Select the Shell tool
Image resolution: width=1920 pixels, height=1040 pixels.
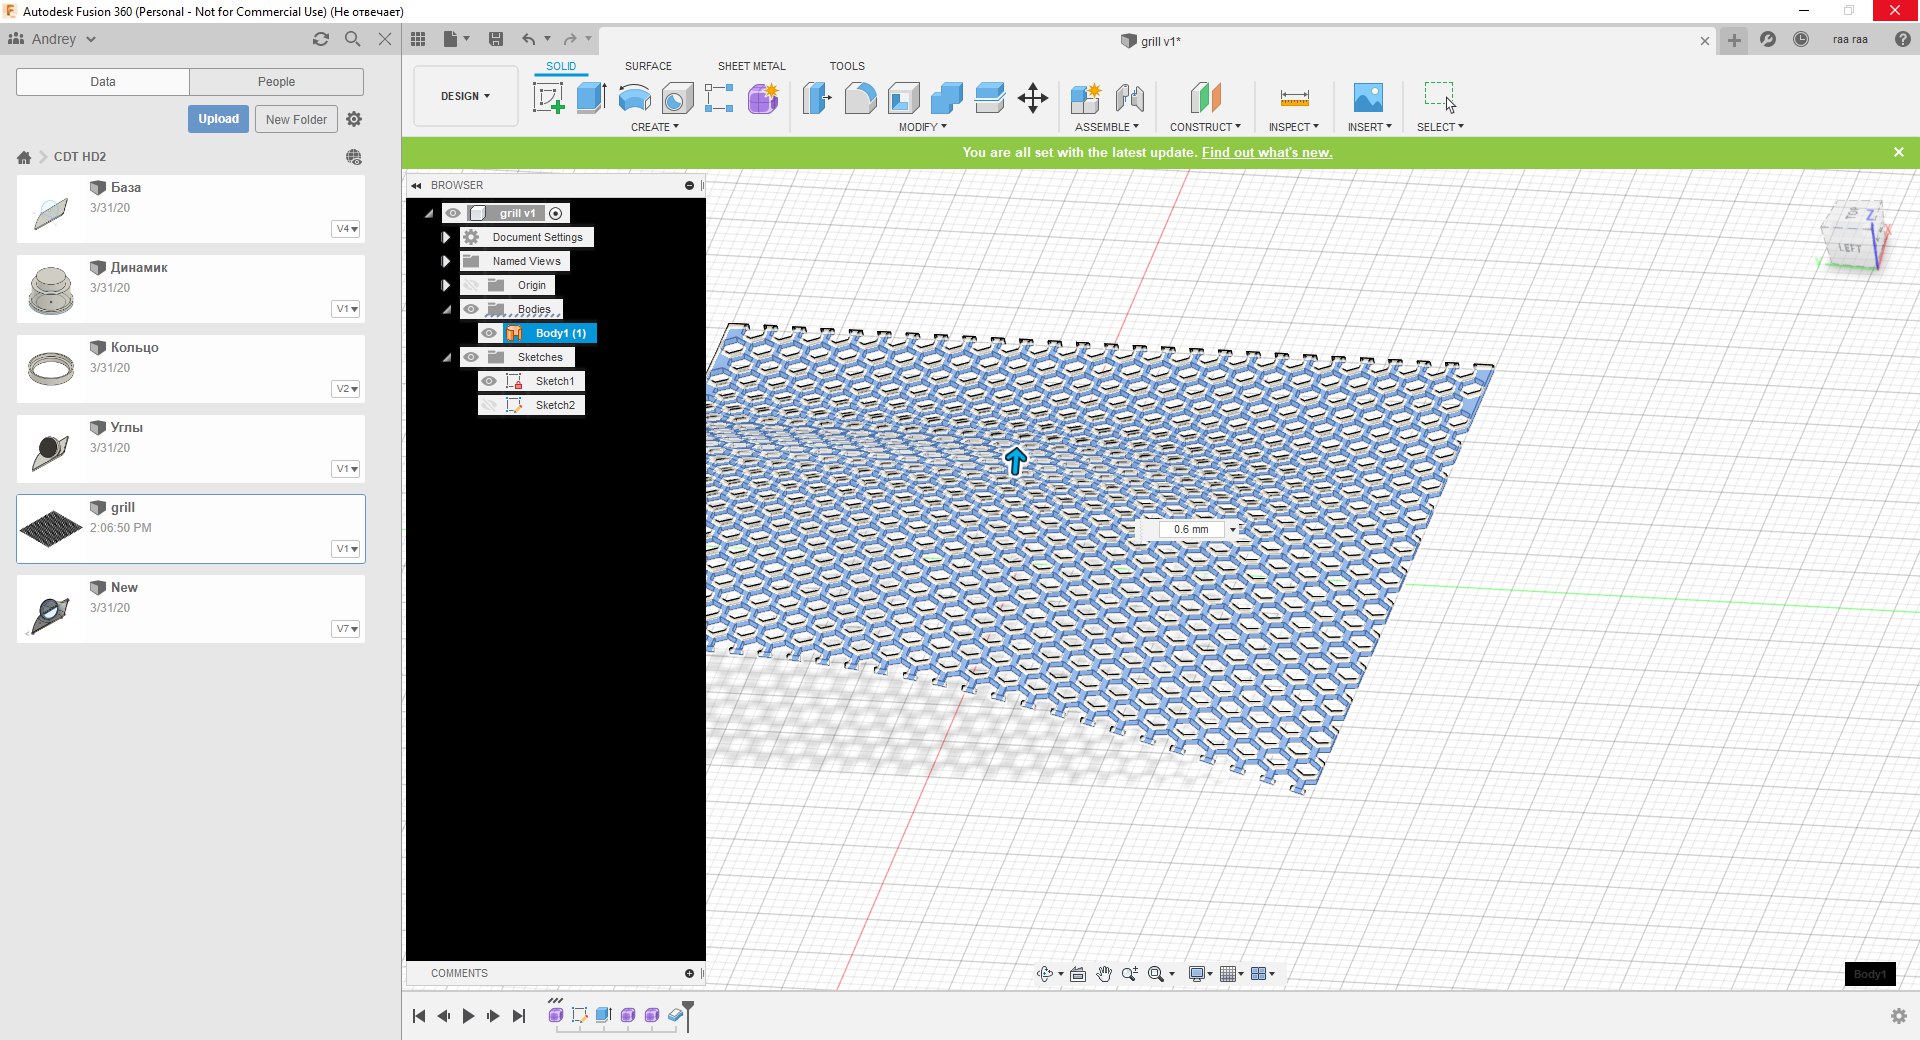click(904, 98)
